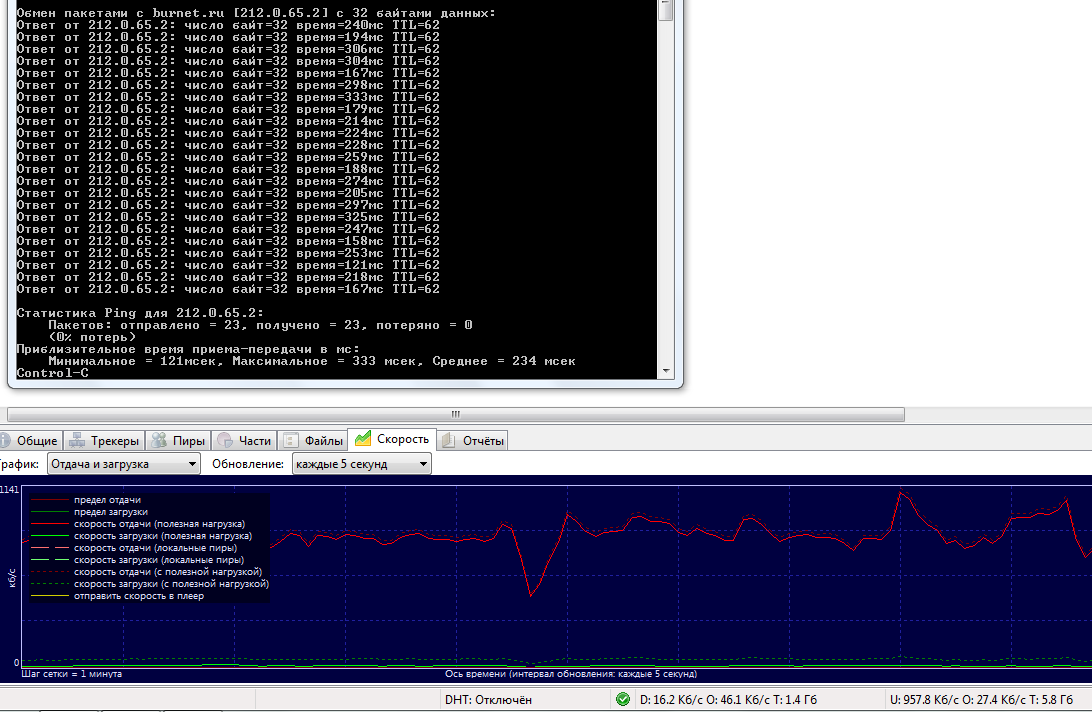Open the Обновление dropdown showing каждые 5 секунд
The width and height of the screenshot is (1092, 712).
[x=361, y=464]
